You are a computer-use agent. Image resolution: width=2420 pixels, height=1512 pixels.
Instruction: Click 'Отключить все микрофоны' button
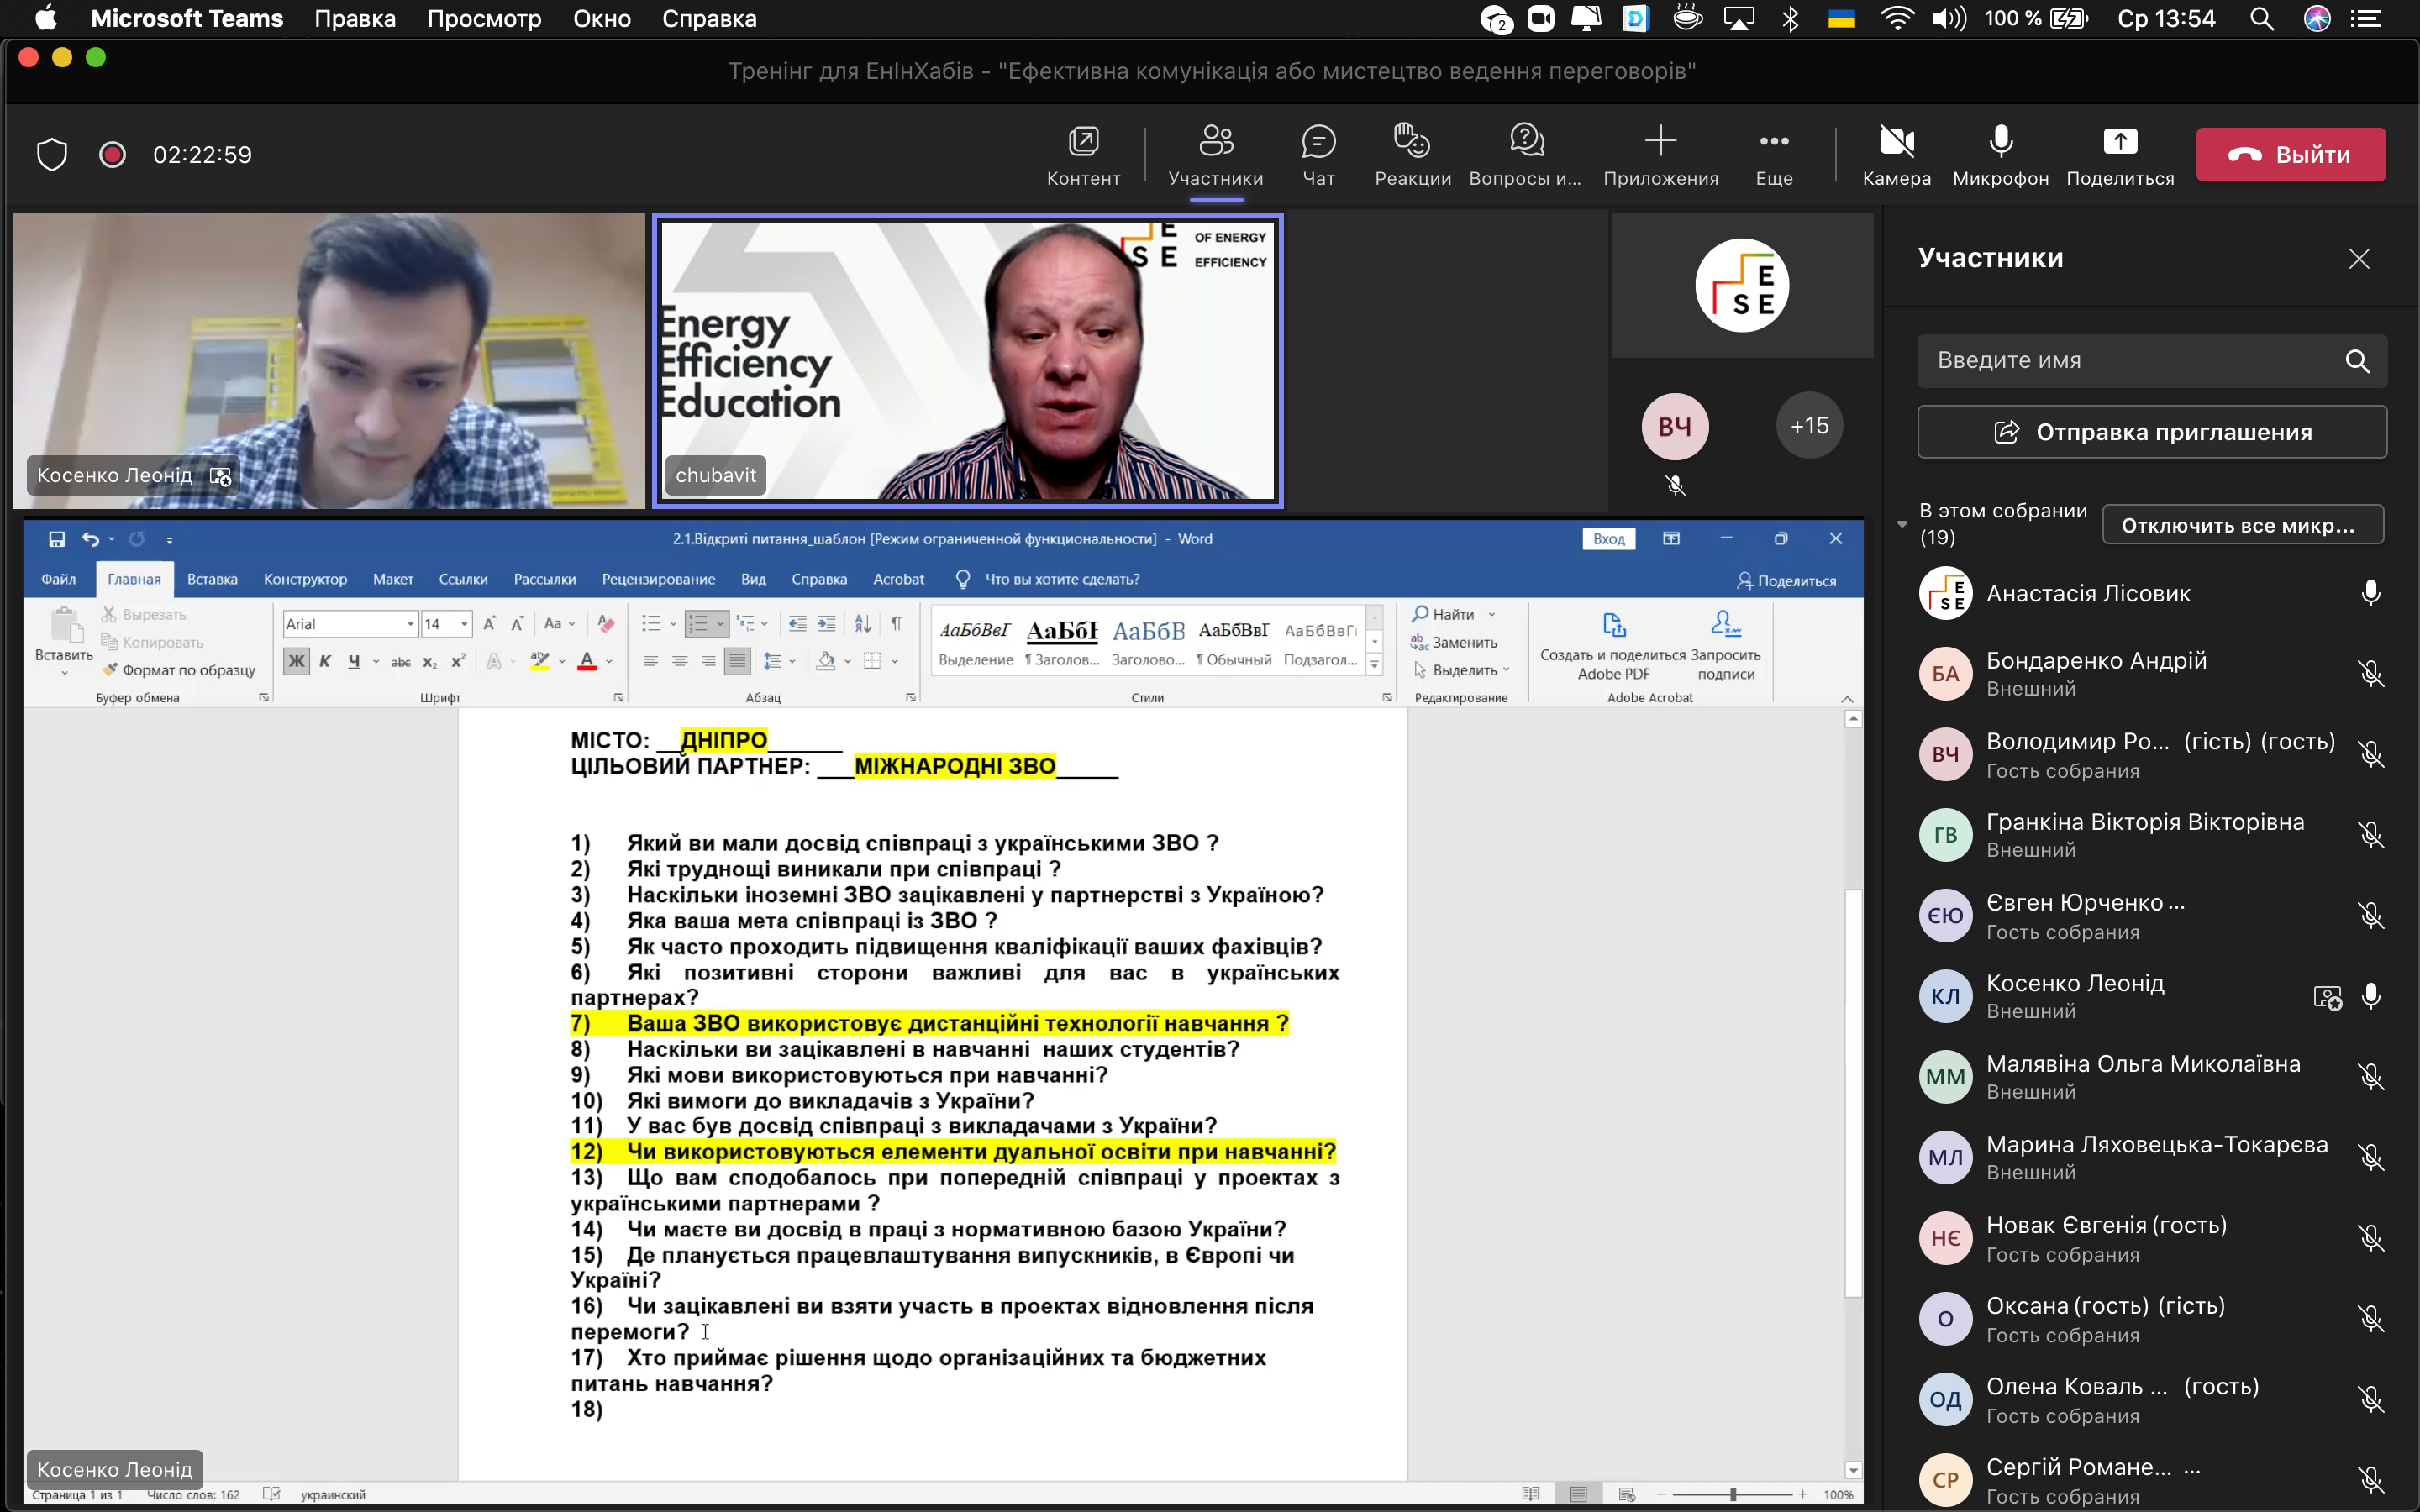tap(2242, 525)
